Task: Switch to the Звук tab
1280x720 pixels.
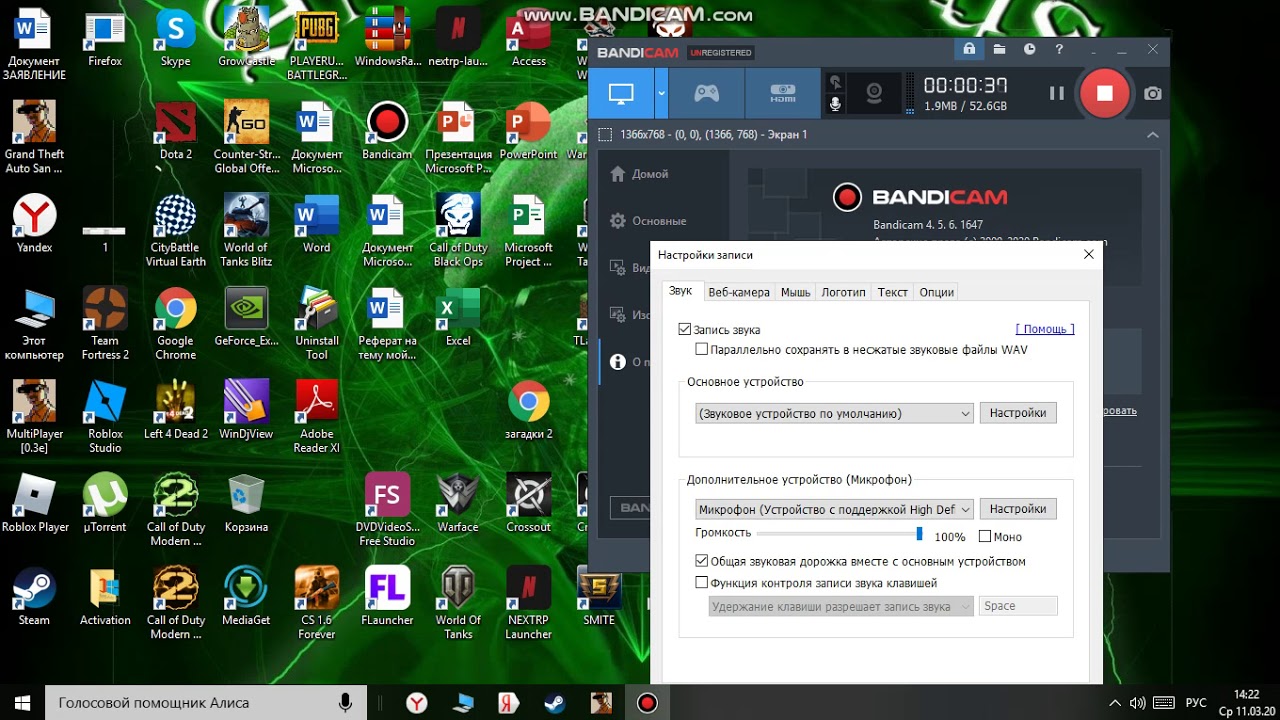Action: point(680,291)
